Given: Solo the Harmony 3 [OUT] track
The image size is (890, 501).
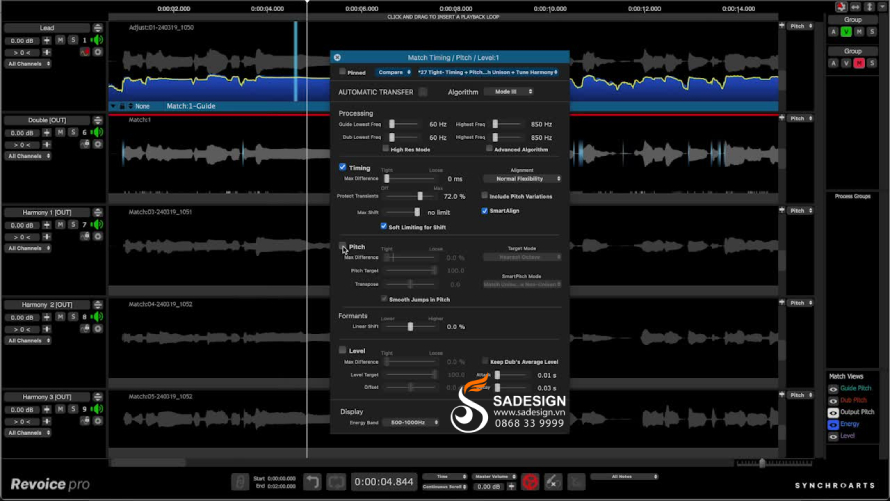Looking at the screenshot, I should (73, 409).
